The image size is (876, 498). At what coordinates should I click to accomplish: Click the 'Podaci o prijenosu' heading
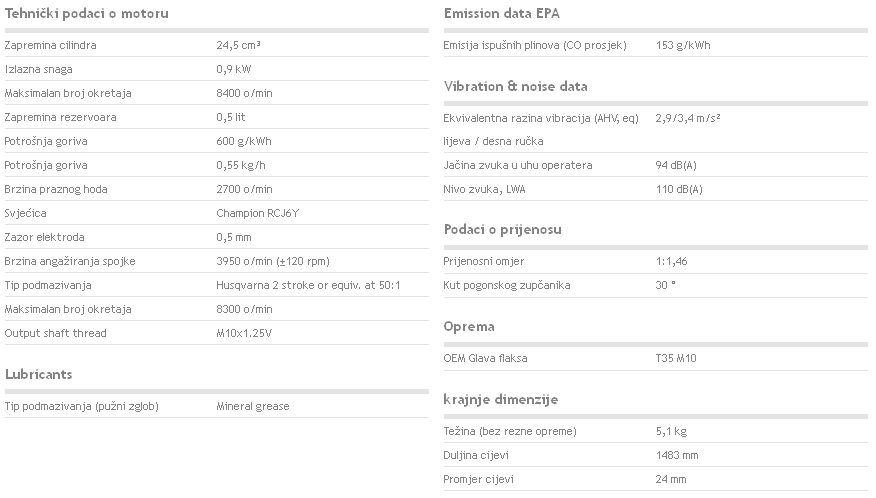point(503,230)
